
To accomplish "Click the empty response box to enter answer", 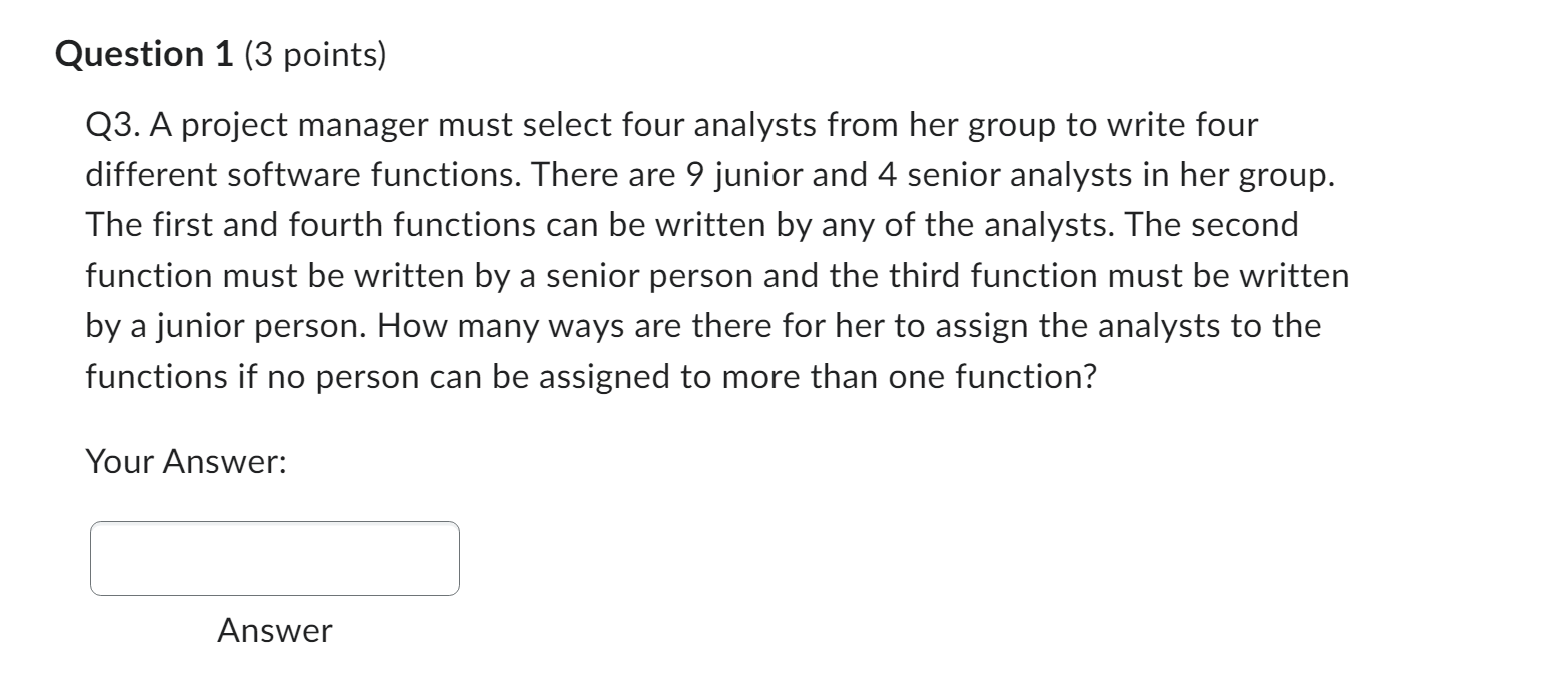I will [274, 558].
